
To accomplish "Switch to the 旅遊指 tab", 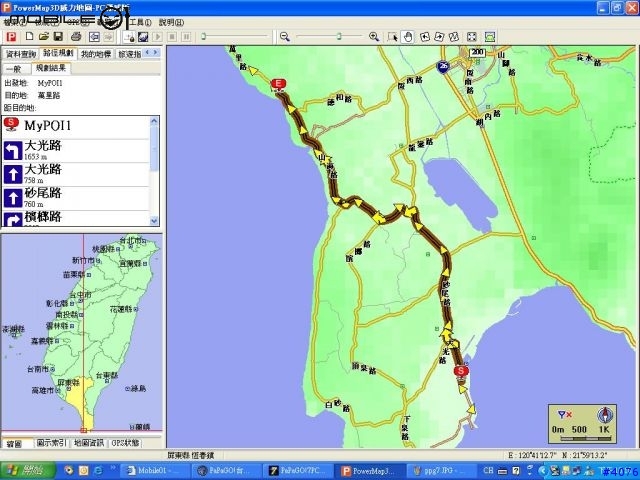I will tap(129, 54).
